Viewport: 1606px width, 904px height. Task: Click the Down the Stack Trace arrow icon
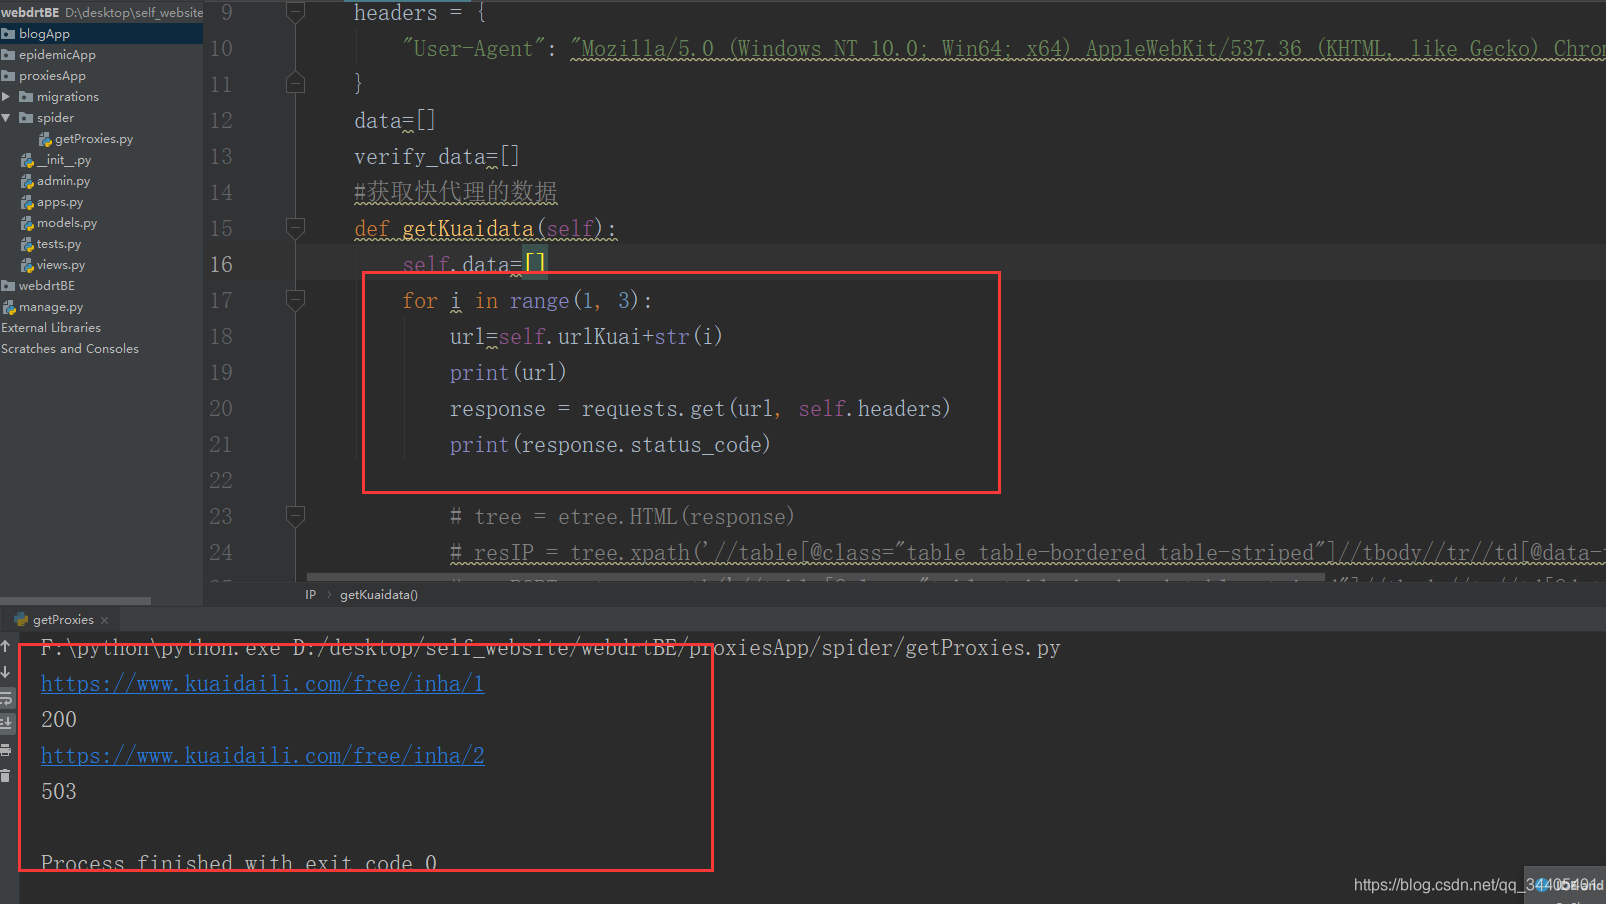pyautogui.click(x=5, y=672)
